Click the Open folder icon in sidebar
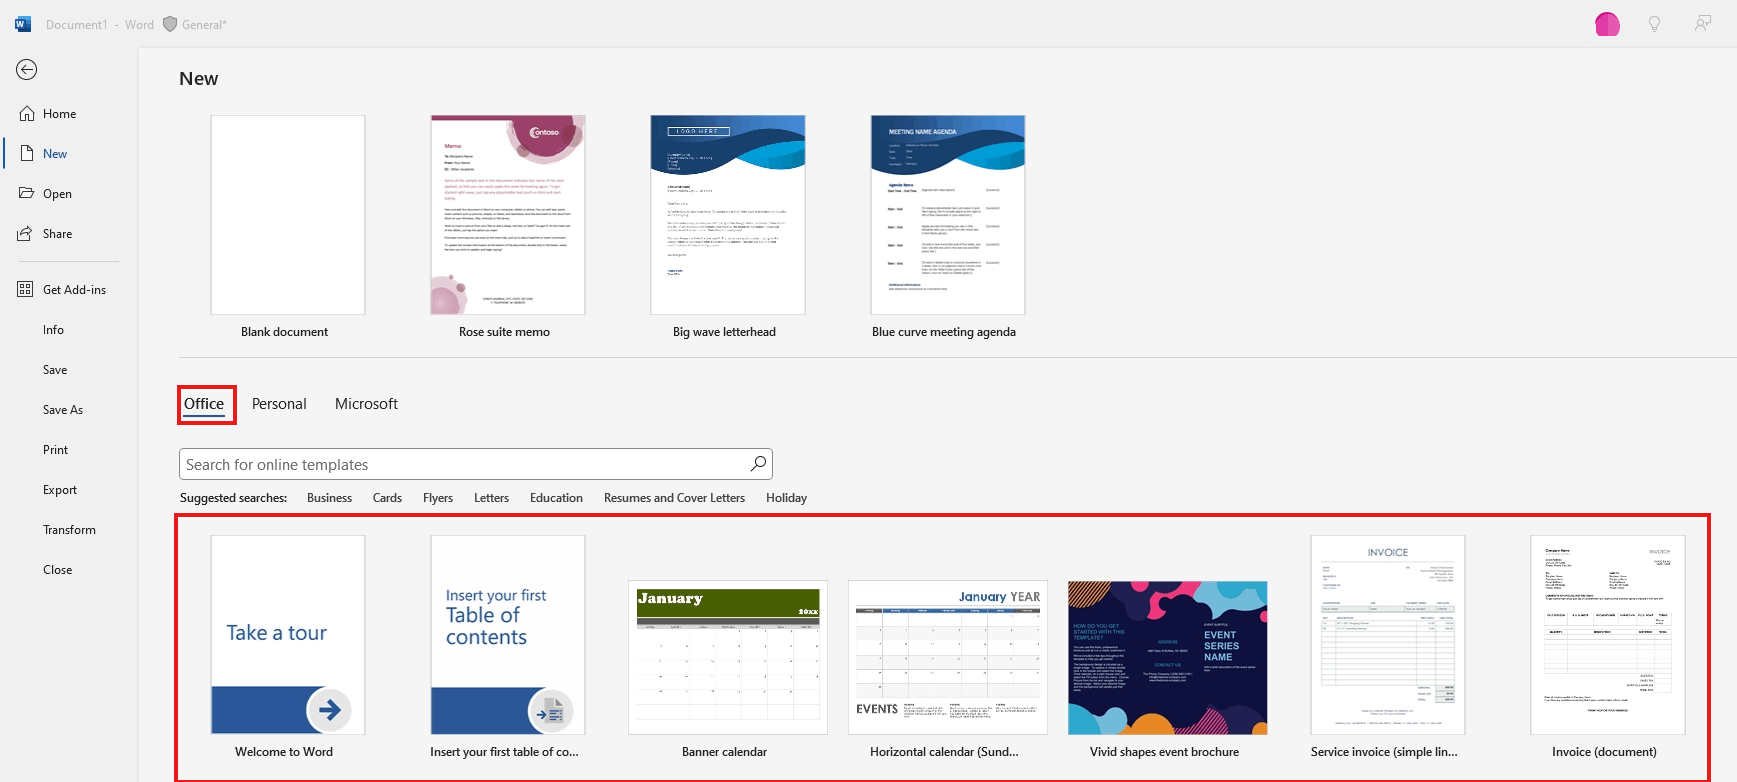The image size is (1737, 782). click(27, 193)
